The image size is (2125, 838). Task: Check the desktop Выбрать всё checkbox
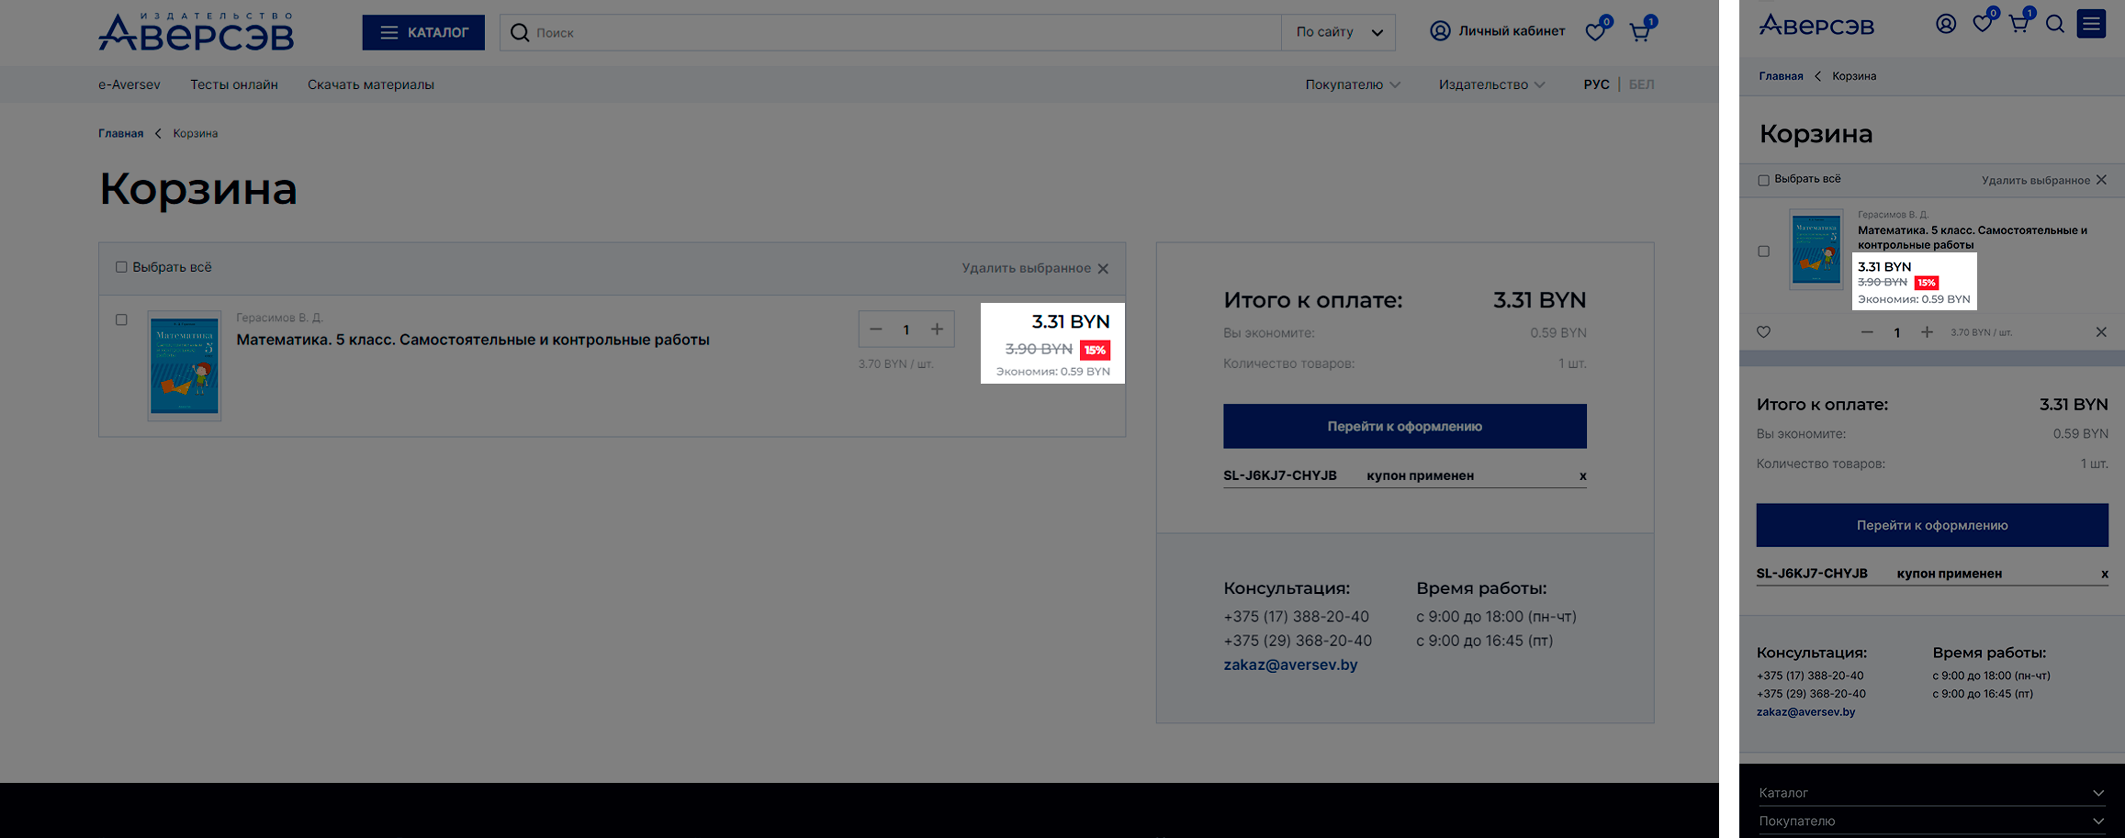121,267
